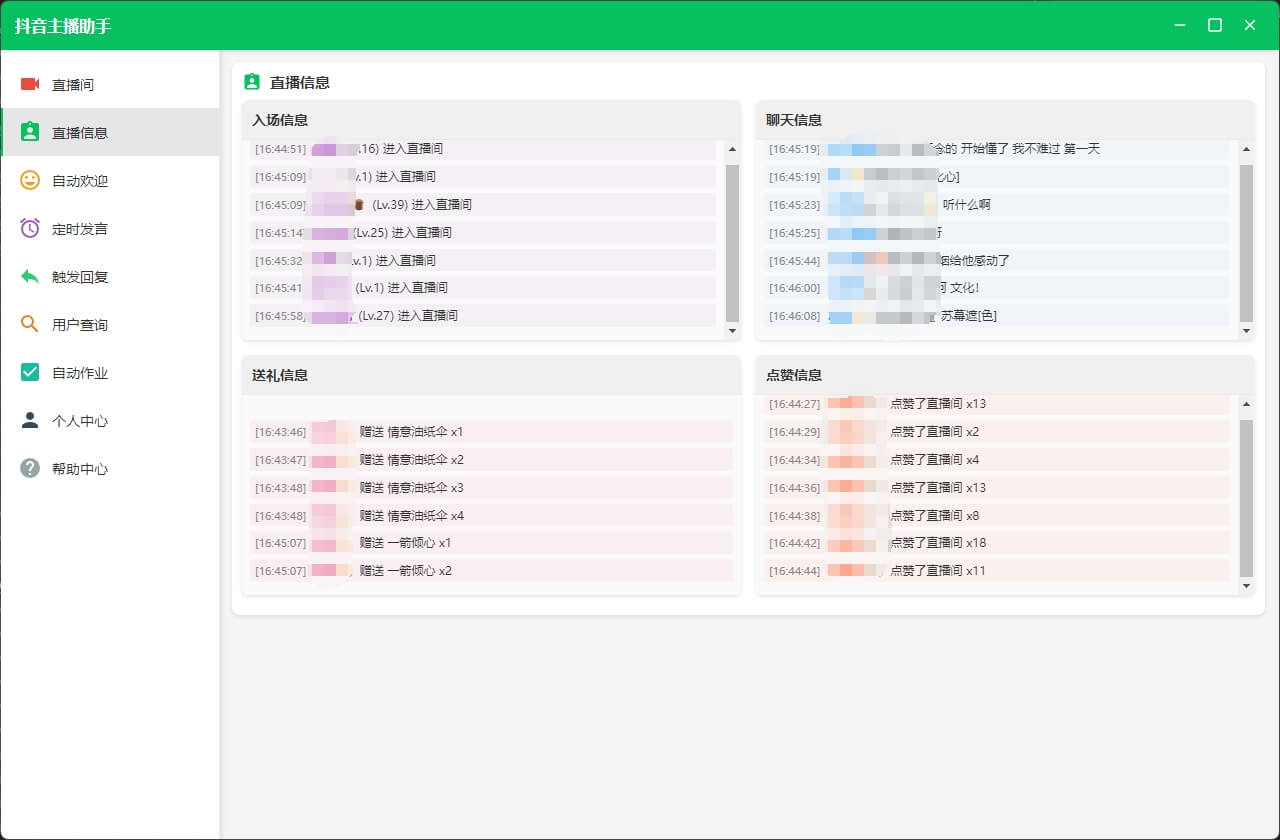Click the person icon for 个人中心
The image size is (1280, 840).
(30, 420)
